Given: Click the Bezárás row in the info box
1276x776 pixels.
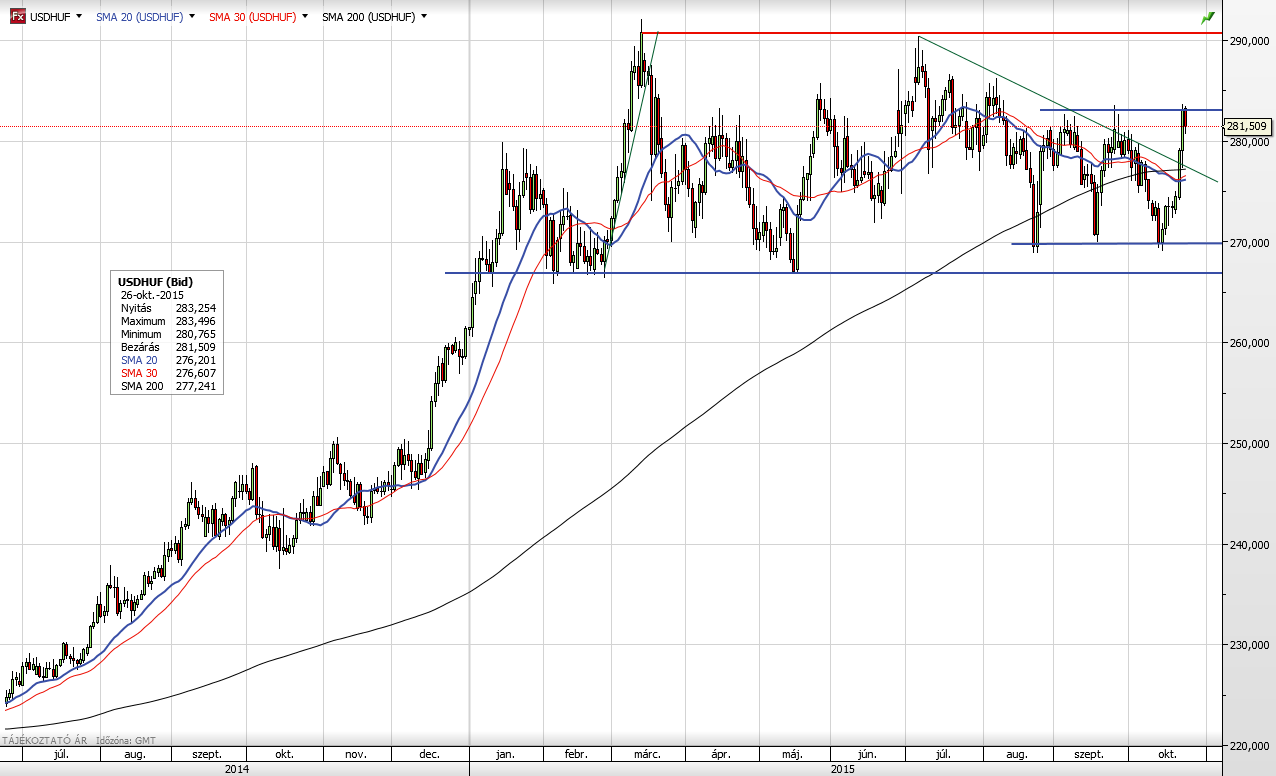Looking at the screenshot, I should coord(168,347).
